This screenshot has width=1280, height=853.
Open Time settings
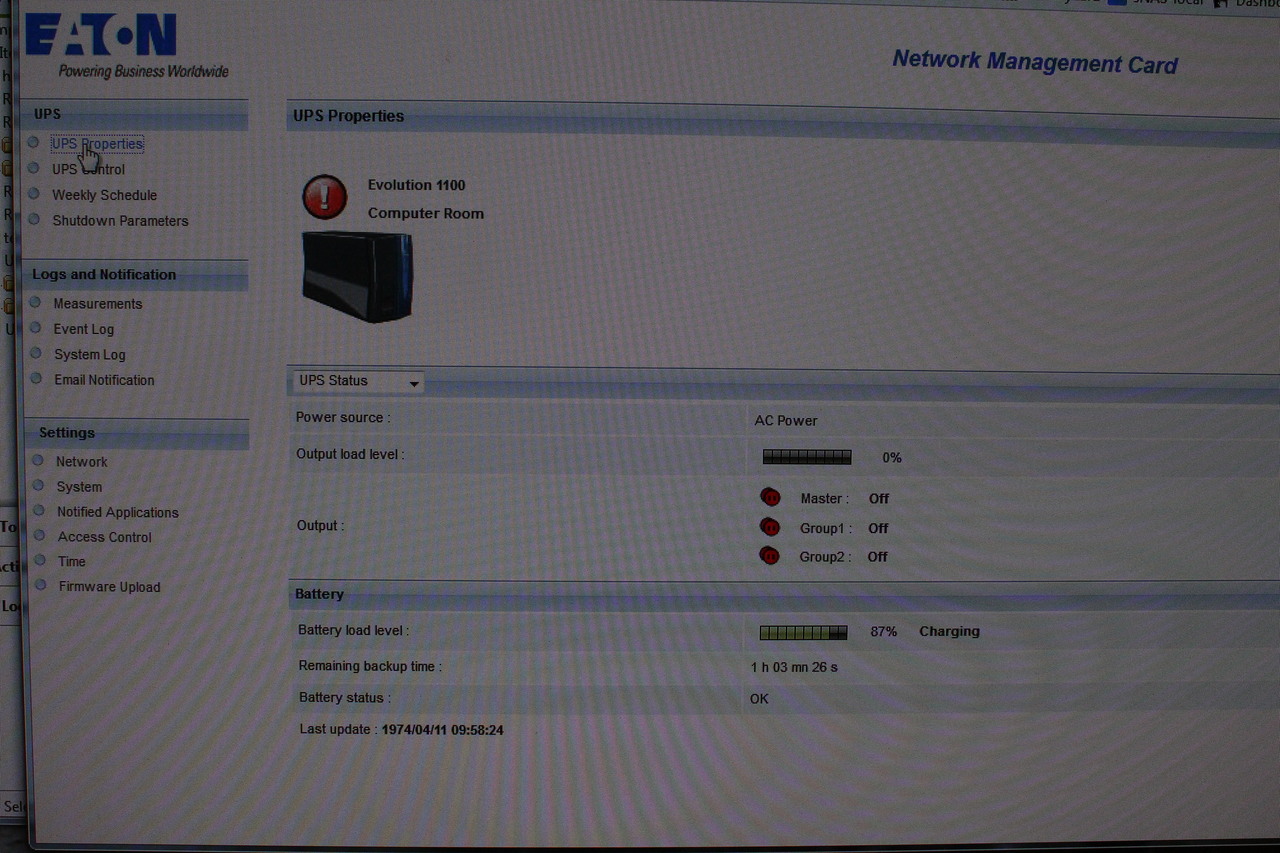tap(71, 561)
